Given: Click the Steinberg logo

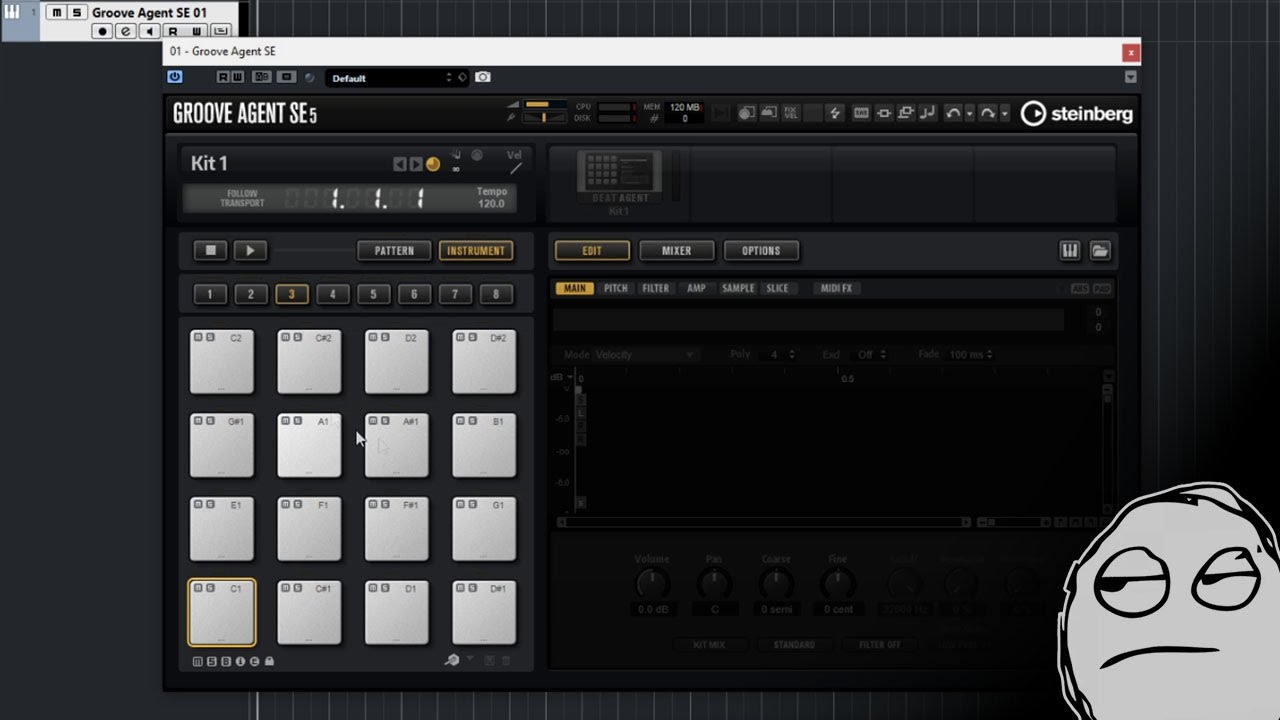Looking at the screenshot, I should [x=1076, y=114].
